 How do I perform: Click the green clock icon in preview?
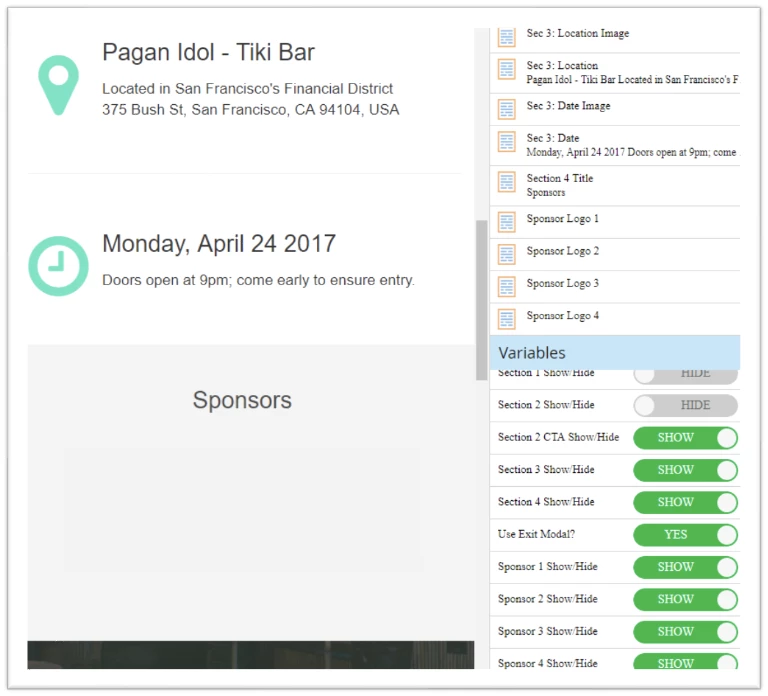click(58, 266)
